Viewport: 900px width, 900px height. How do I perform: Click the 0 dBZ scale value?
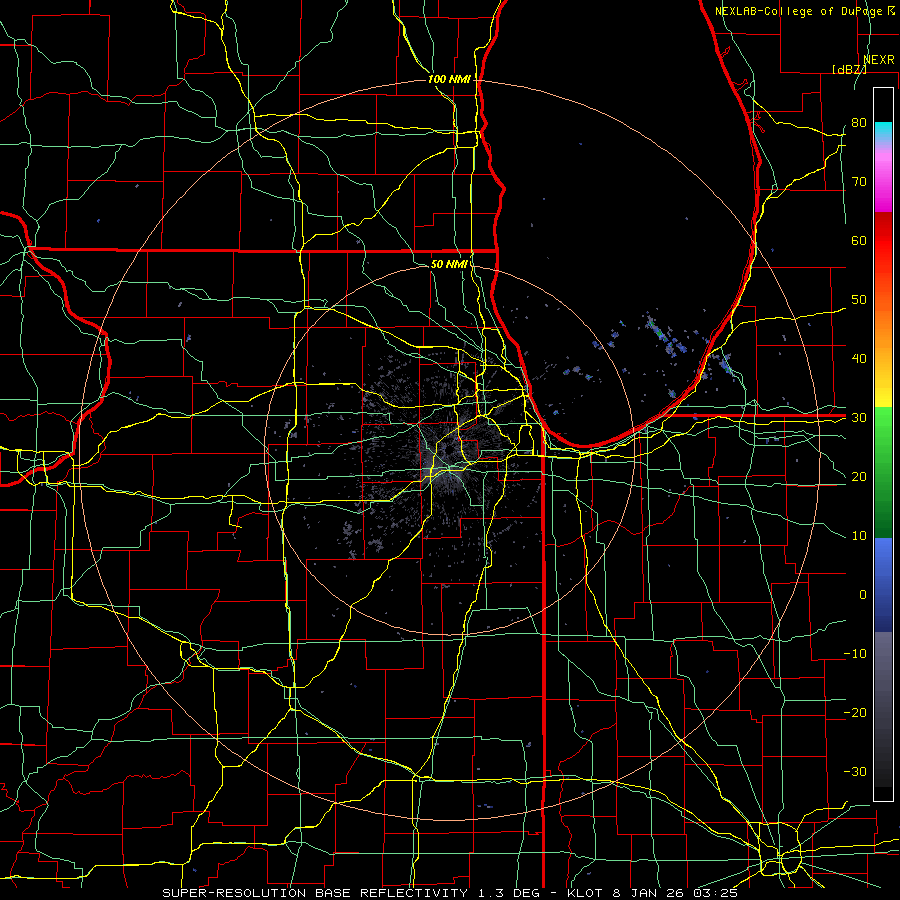[863, 595]
